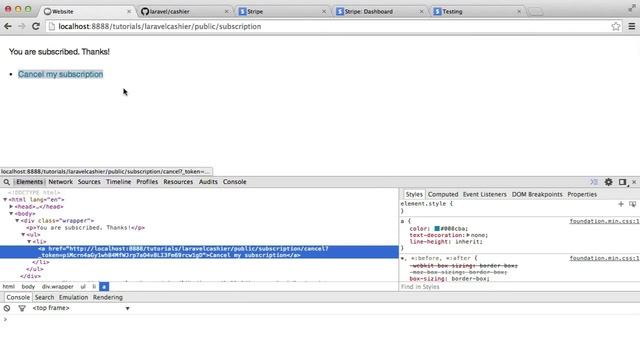The image size is (640, 360).
Task: Click the new style rule plus icon
Action: click(621, 204)
